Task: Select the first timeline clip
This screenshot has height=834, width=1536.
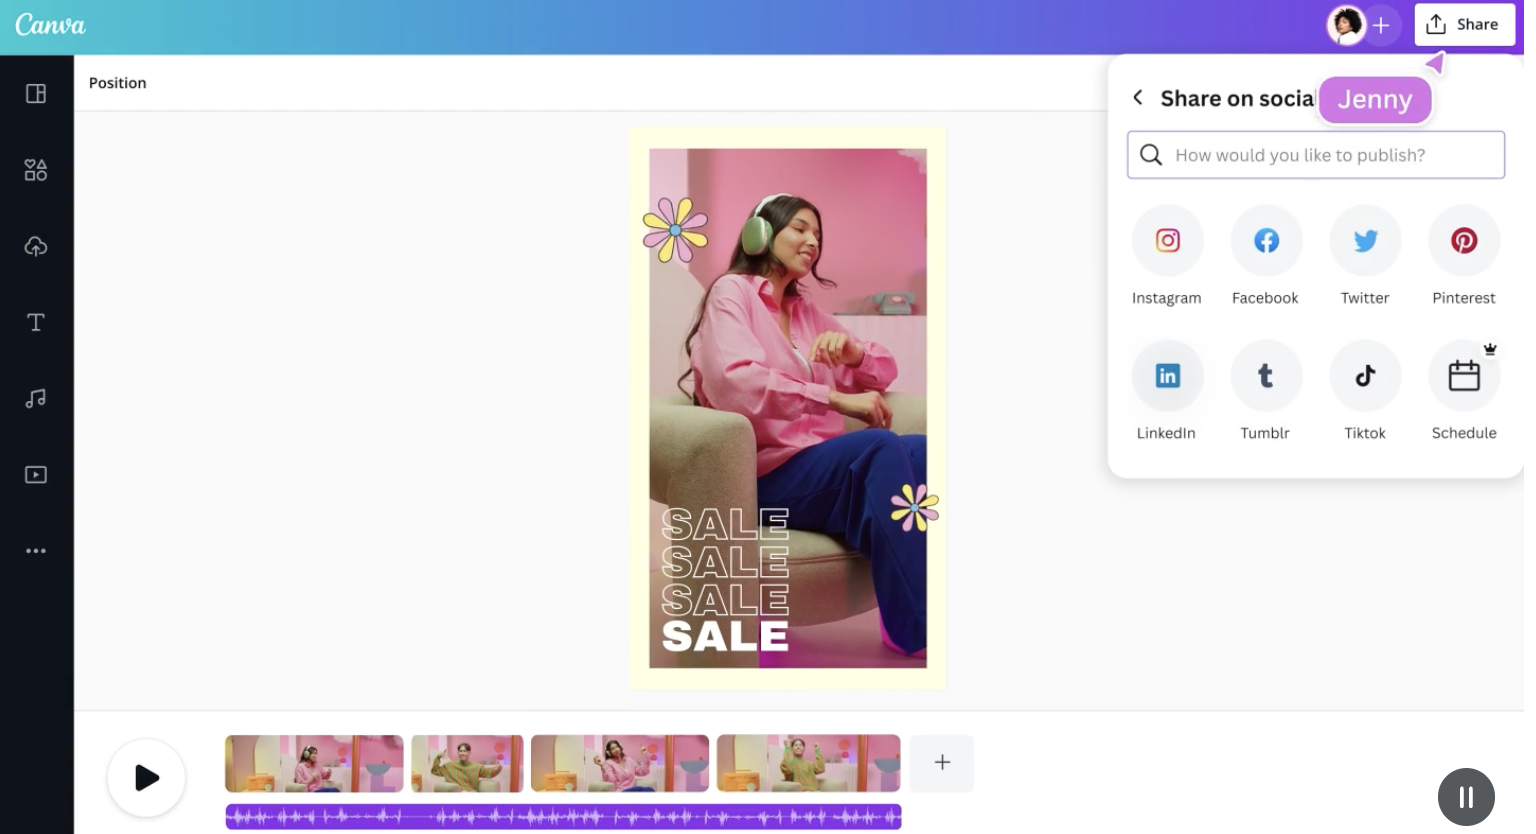Action: coord(314,764)
